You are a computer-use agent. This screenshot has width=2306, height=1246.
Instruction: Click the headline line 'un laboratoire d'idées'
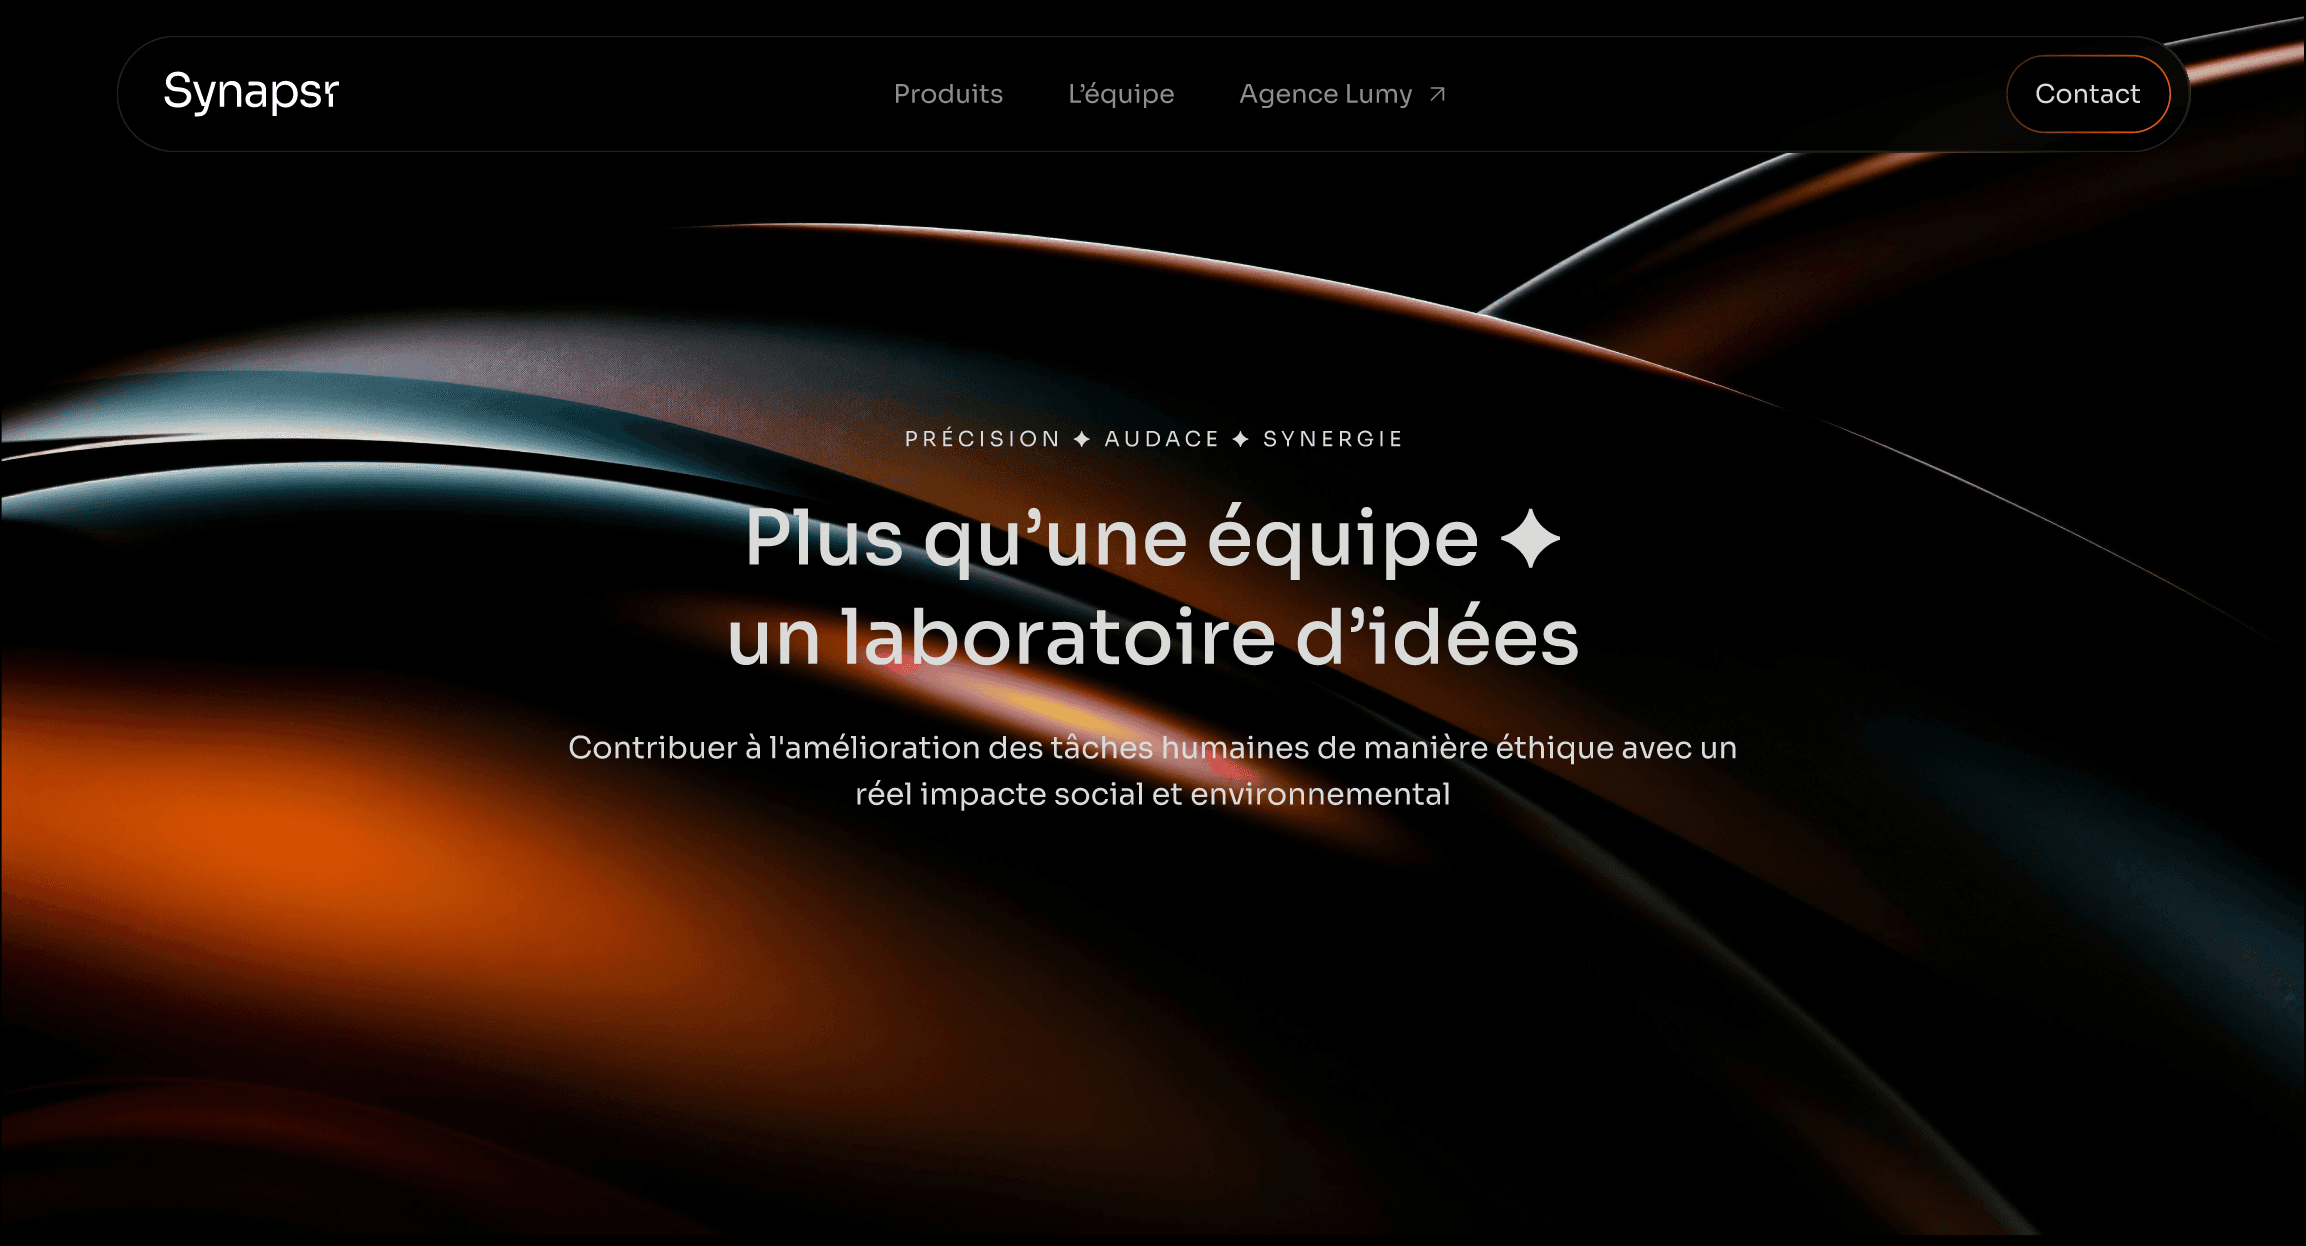pos(1153,638)
